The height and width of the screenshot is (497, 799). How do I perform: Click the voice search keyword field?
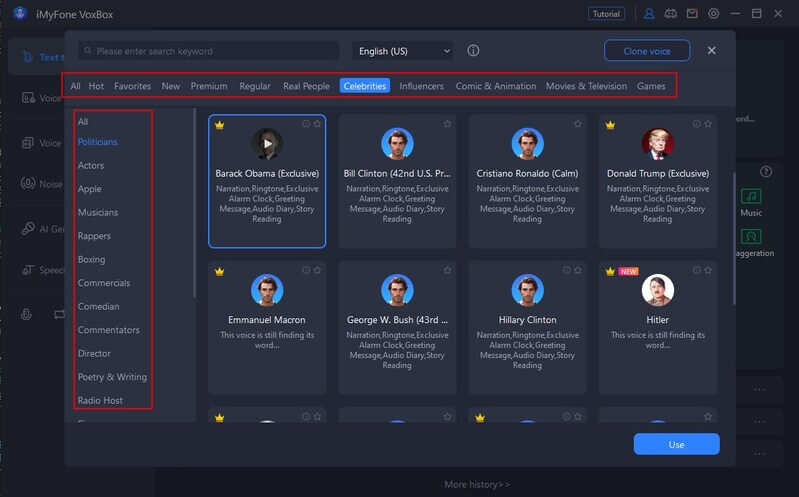pyautogui.click(x=210, y=51)
